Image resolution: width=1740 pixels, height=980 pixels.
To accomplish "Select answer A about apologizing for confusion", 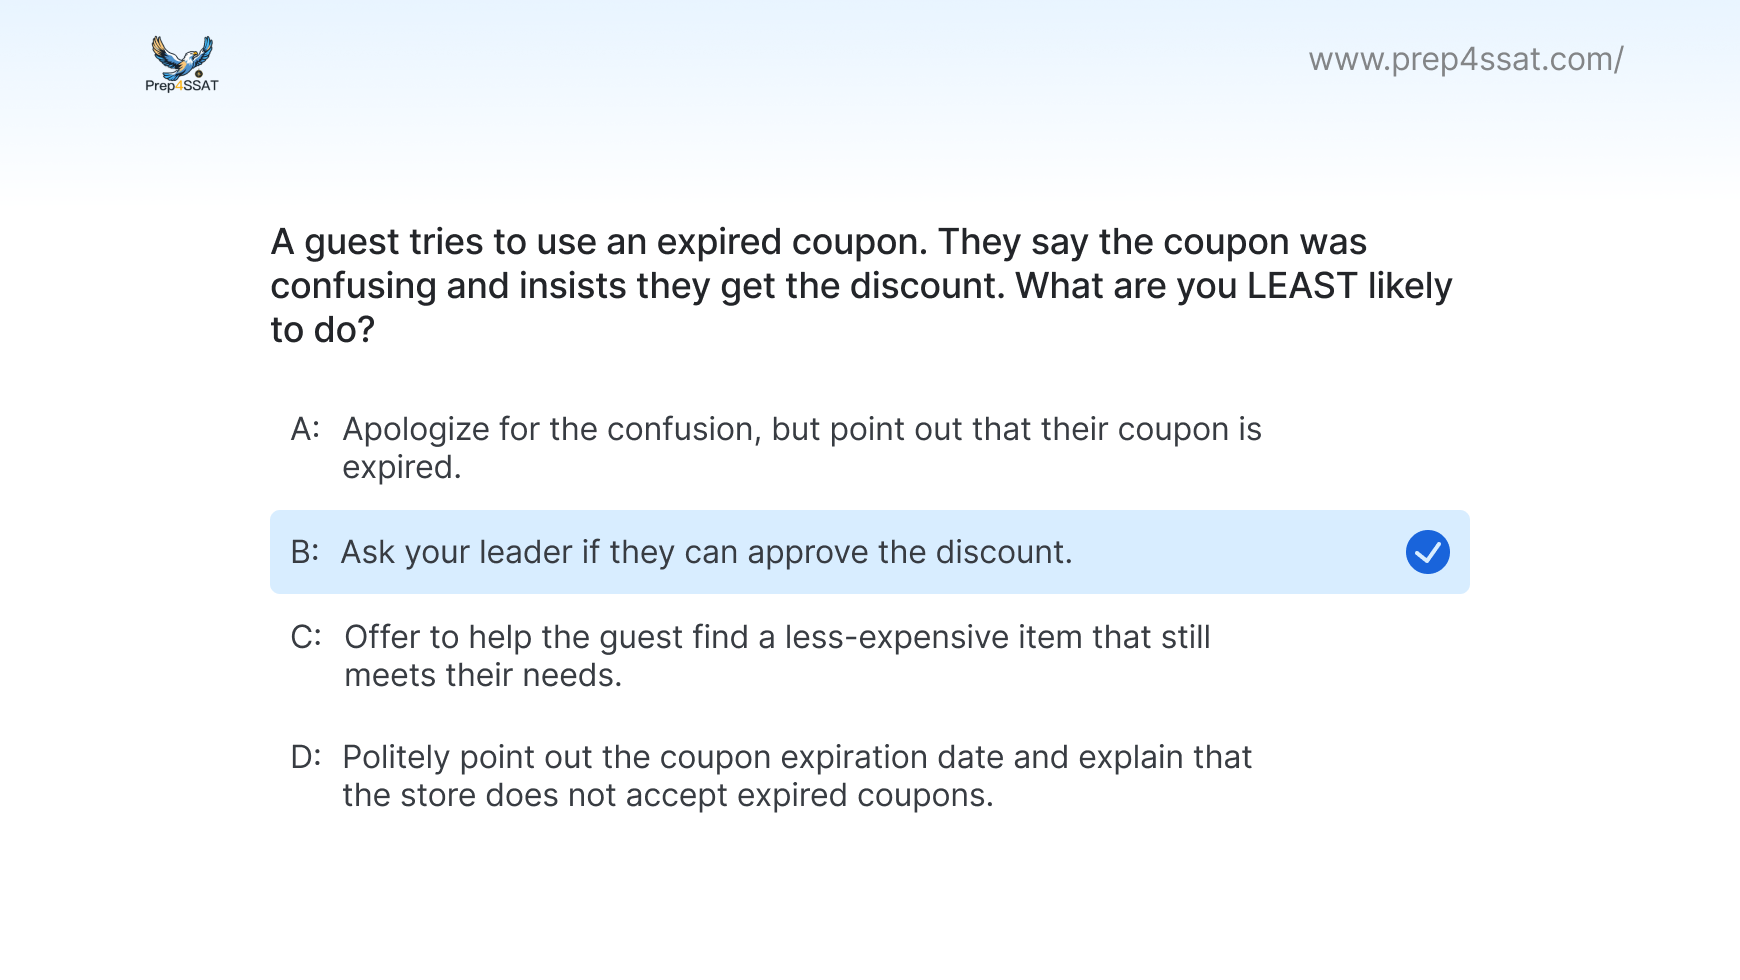I will [801, 430].
